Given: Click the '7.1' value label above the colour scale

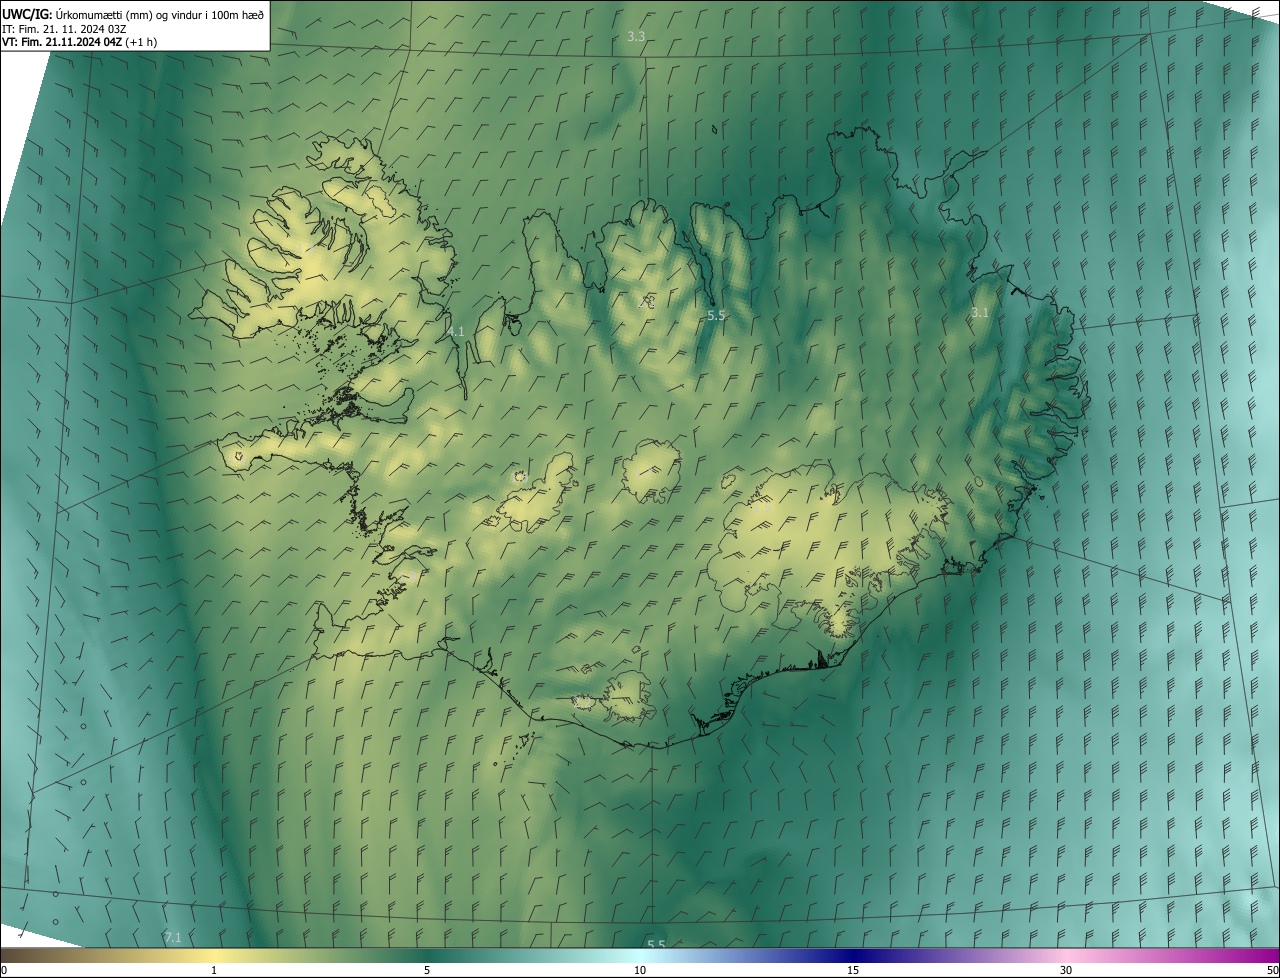Looking at the screenshot, I should pos(173,937).
